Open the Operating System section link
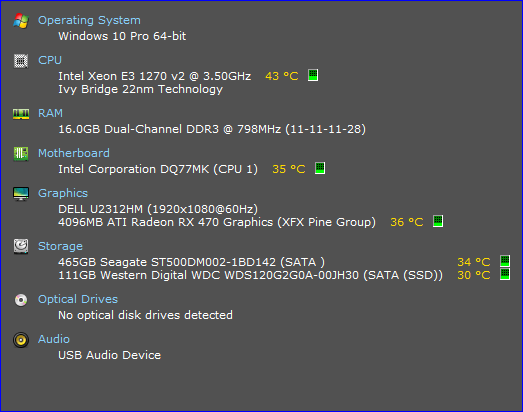The image size is (523, 412). click(89, 20)
